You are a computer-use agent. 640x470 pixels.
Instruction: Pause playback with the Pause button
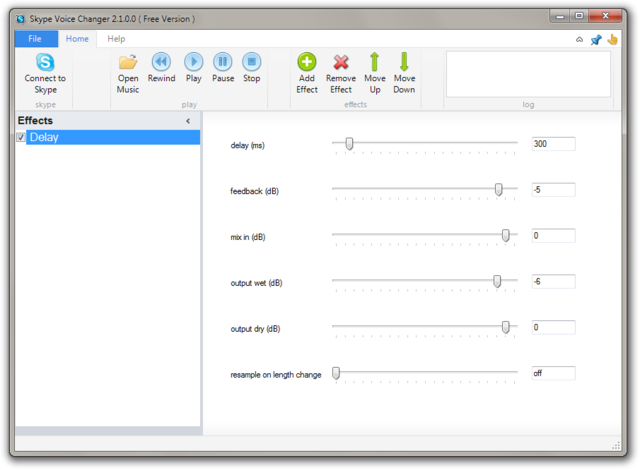[223, 68]
